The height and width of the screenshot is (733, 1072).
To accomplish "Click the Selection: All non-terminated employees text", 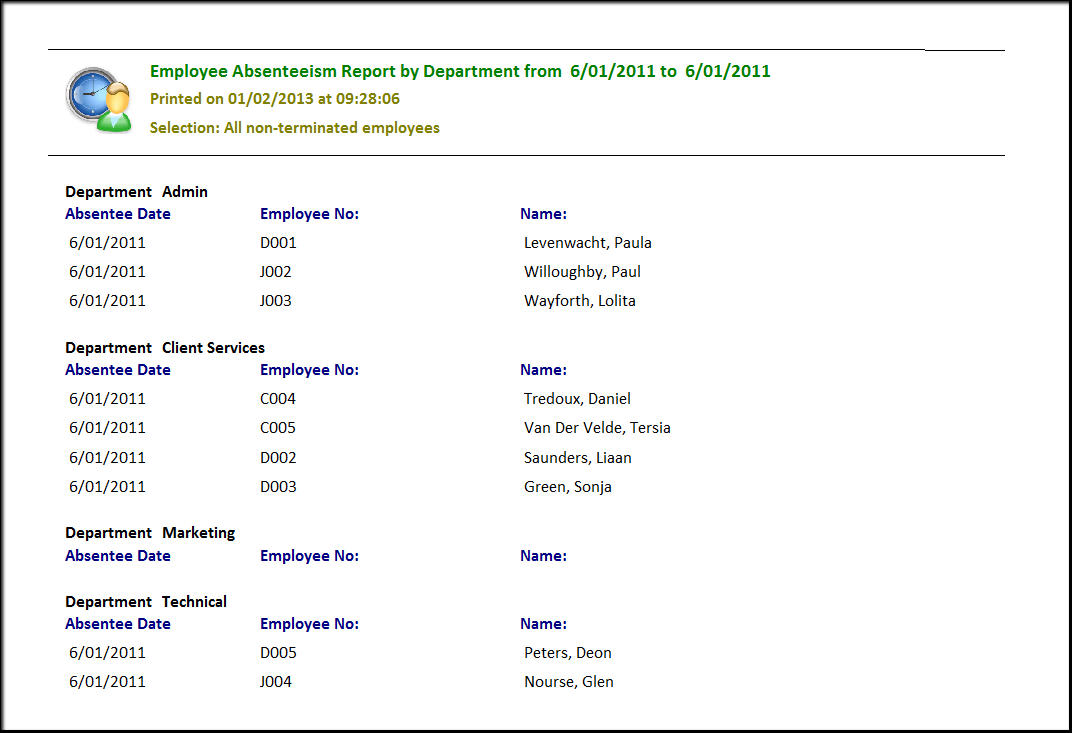I will 294,128.
